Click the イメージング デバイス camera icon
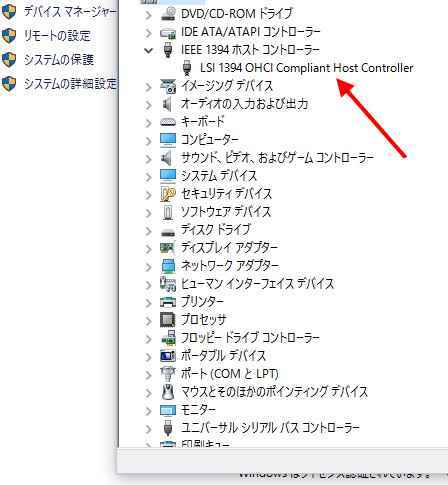448x485 pixels. [168, 86]
